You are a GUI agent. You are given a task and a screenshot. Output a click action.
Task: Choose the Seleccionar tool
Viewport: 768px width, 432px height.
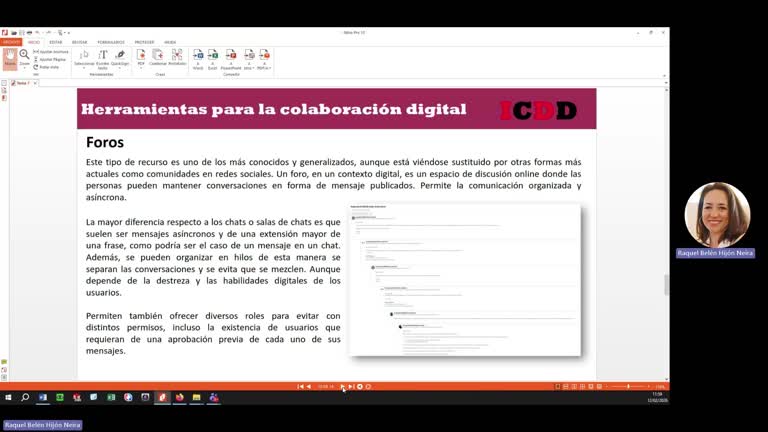click(x=84, y=57)
